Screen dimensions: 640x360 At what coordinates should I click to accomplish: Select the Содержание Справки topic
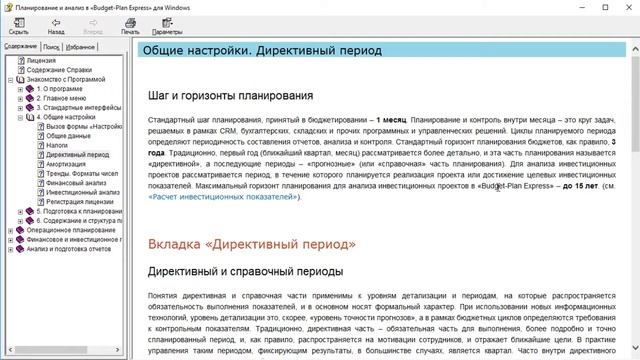(59, 70)
